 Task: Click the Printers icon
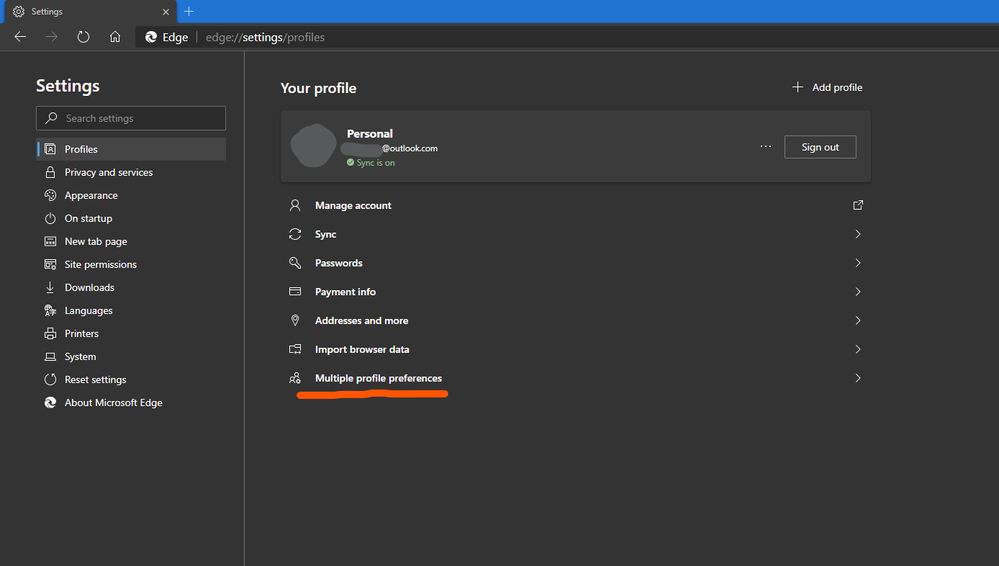pos(50,333)
